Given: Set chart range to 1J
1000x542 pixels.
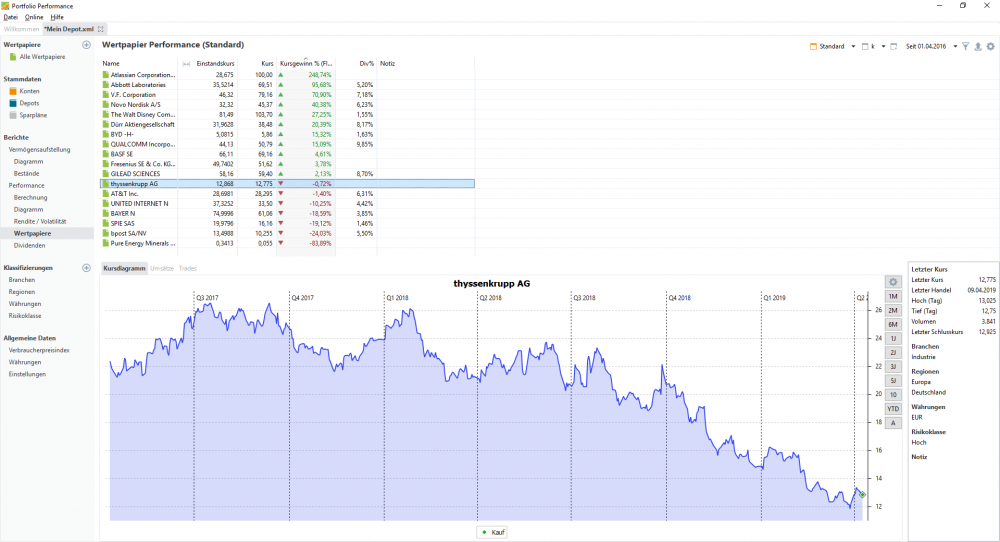Looking at the screenshot, I should (x=893, y=339).
